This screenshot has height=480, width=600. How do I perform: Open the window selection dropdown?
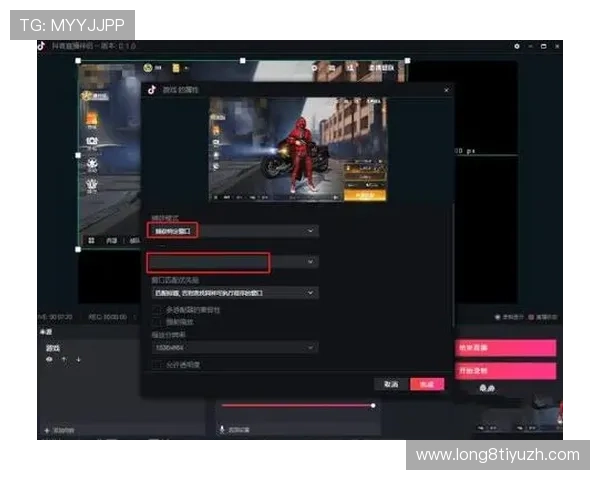(235, 262)
